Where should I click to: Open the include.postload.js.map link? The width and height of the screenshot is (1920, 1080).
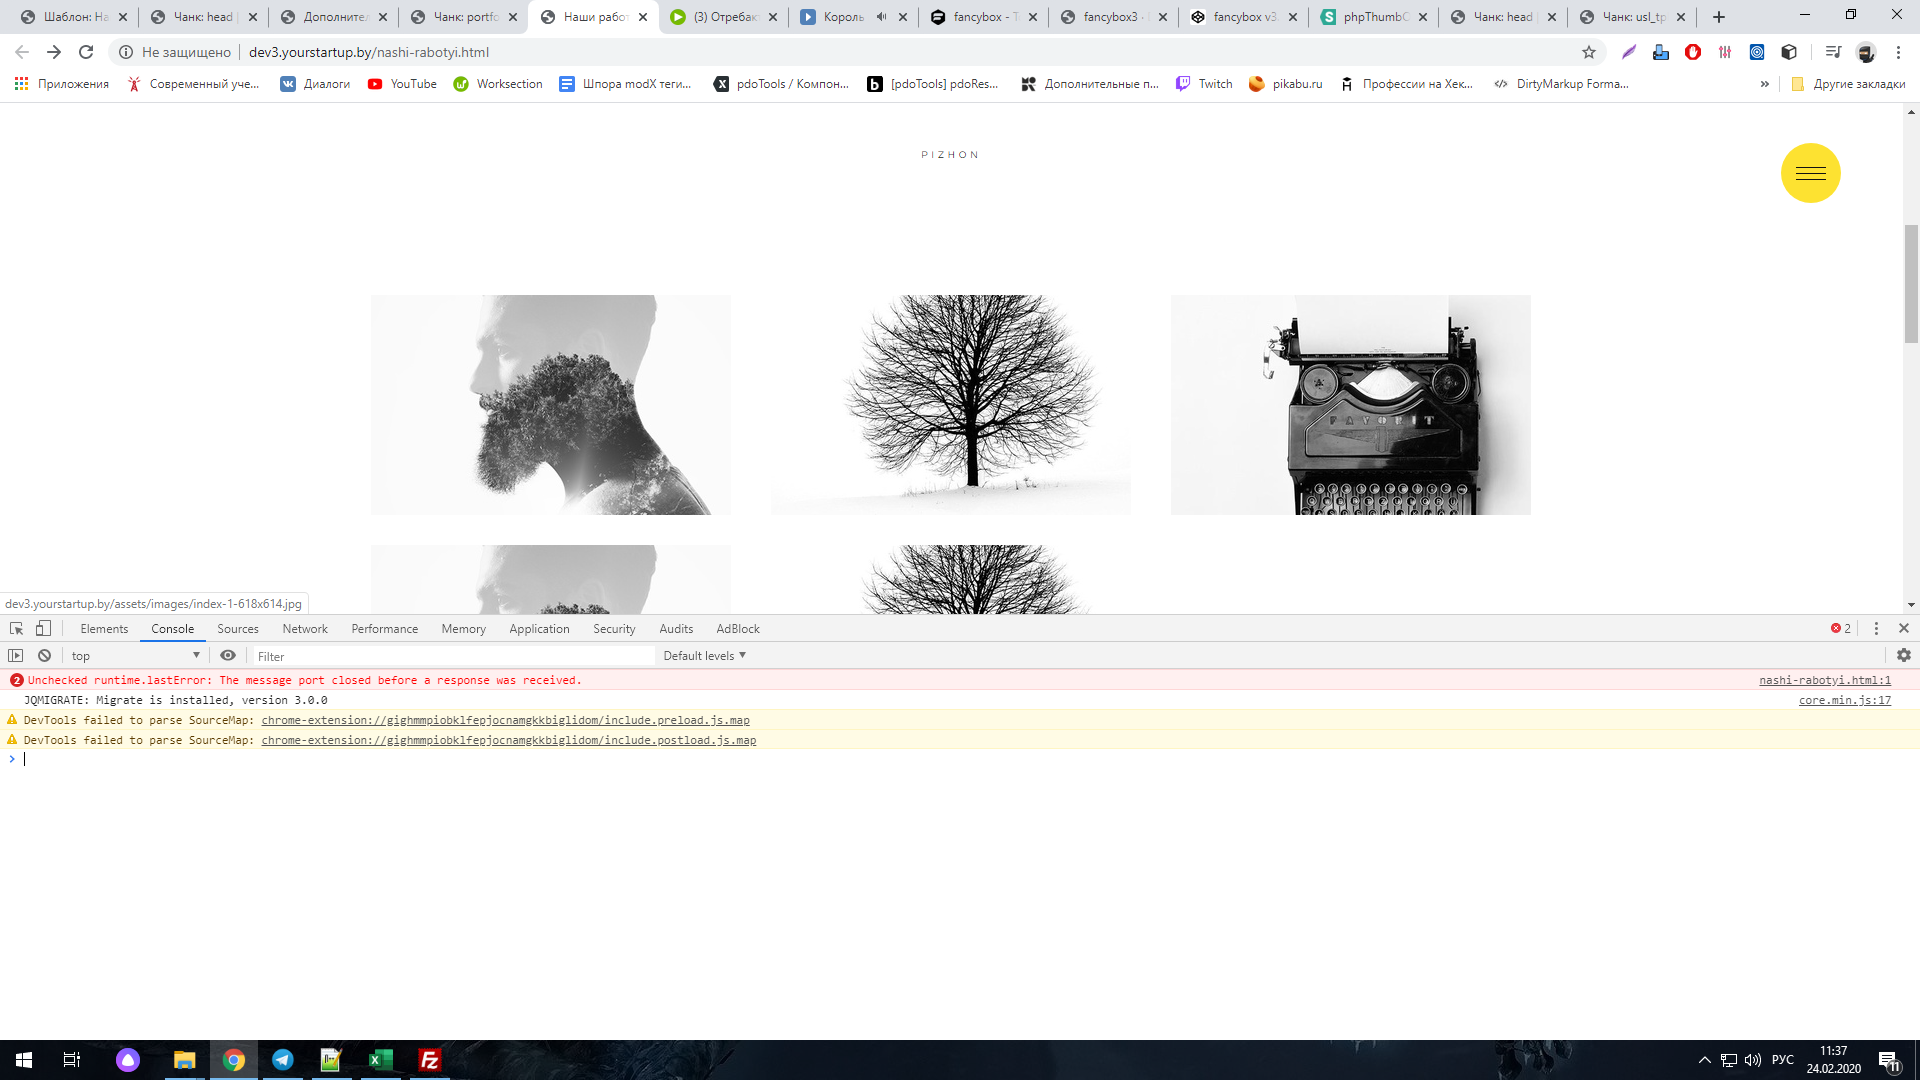509,740
